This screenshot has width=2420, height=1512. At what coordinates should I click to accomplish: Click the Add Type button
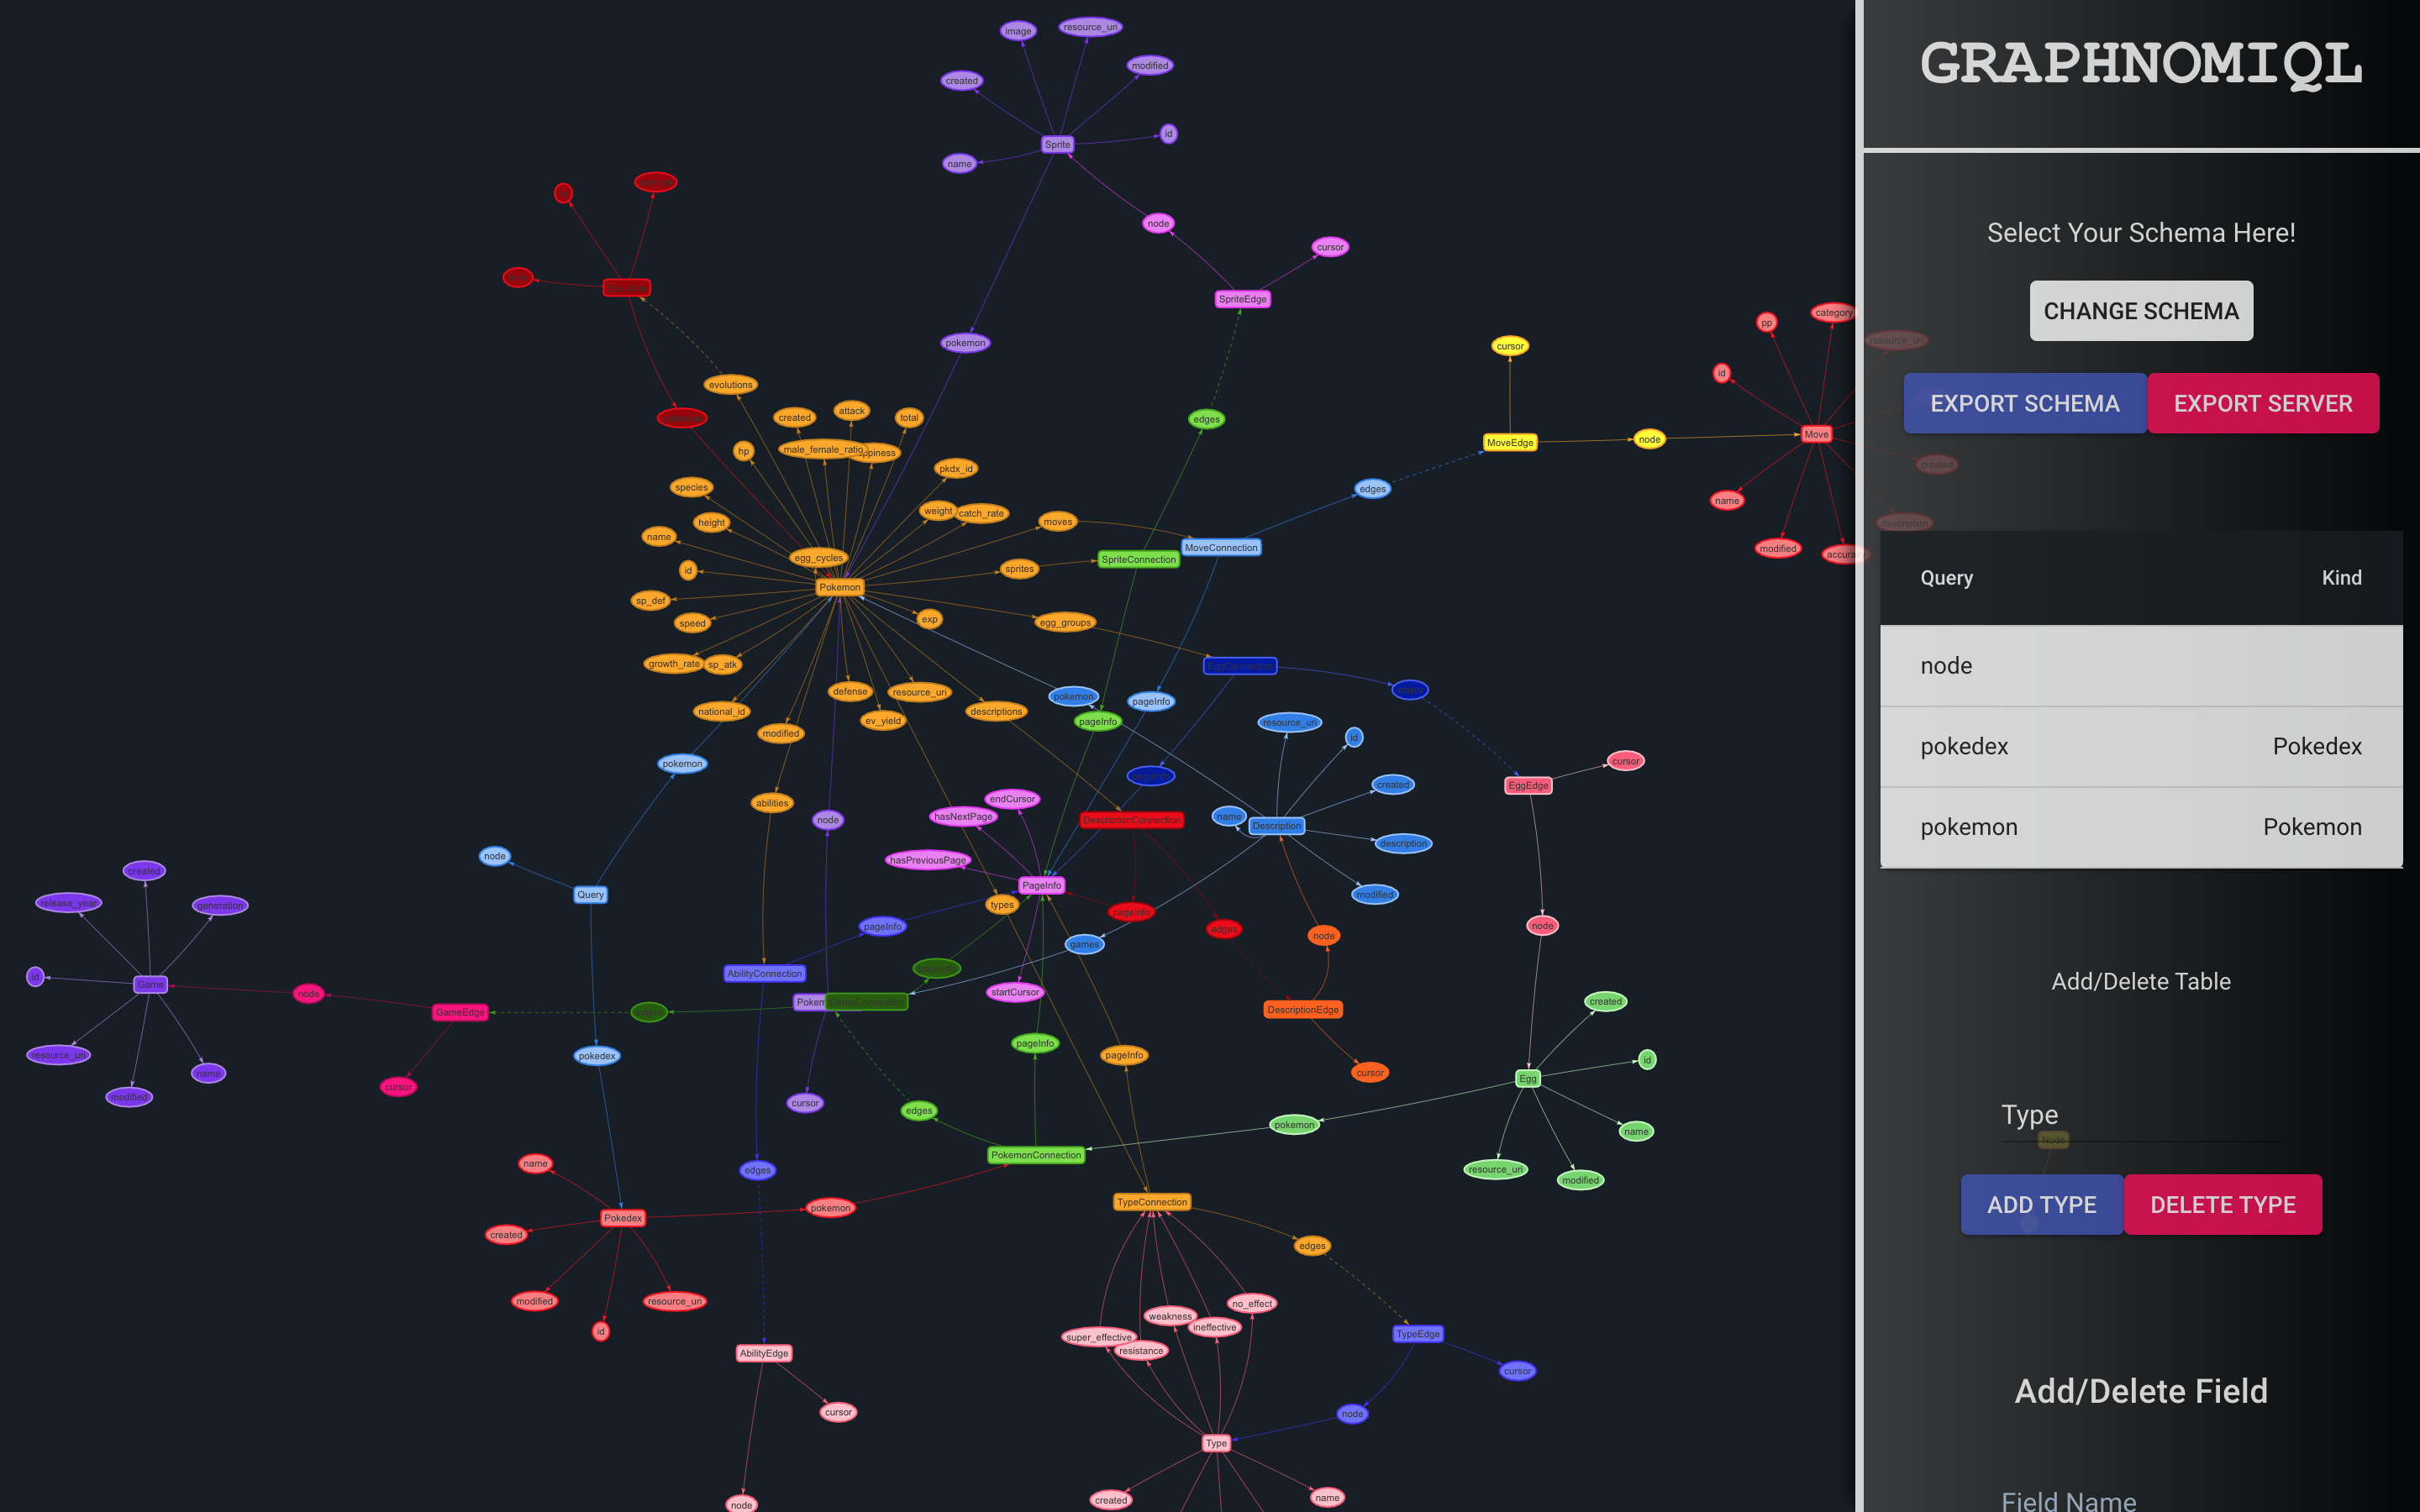coord(2041,1205)
